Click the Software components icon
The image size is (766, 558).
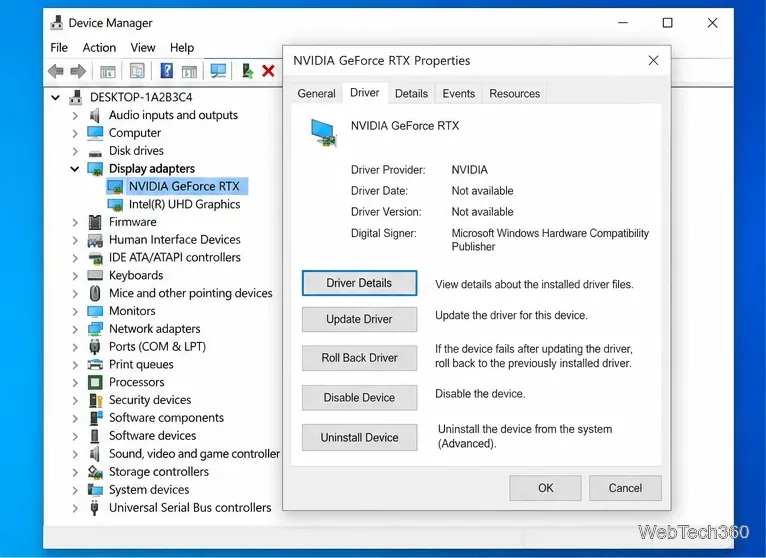pos(96,418)
